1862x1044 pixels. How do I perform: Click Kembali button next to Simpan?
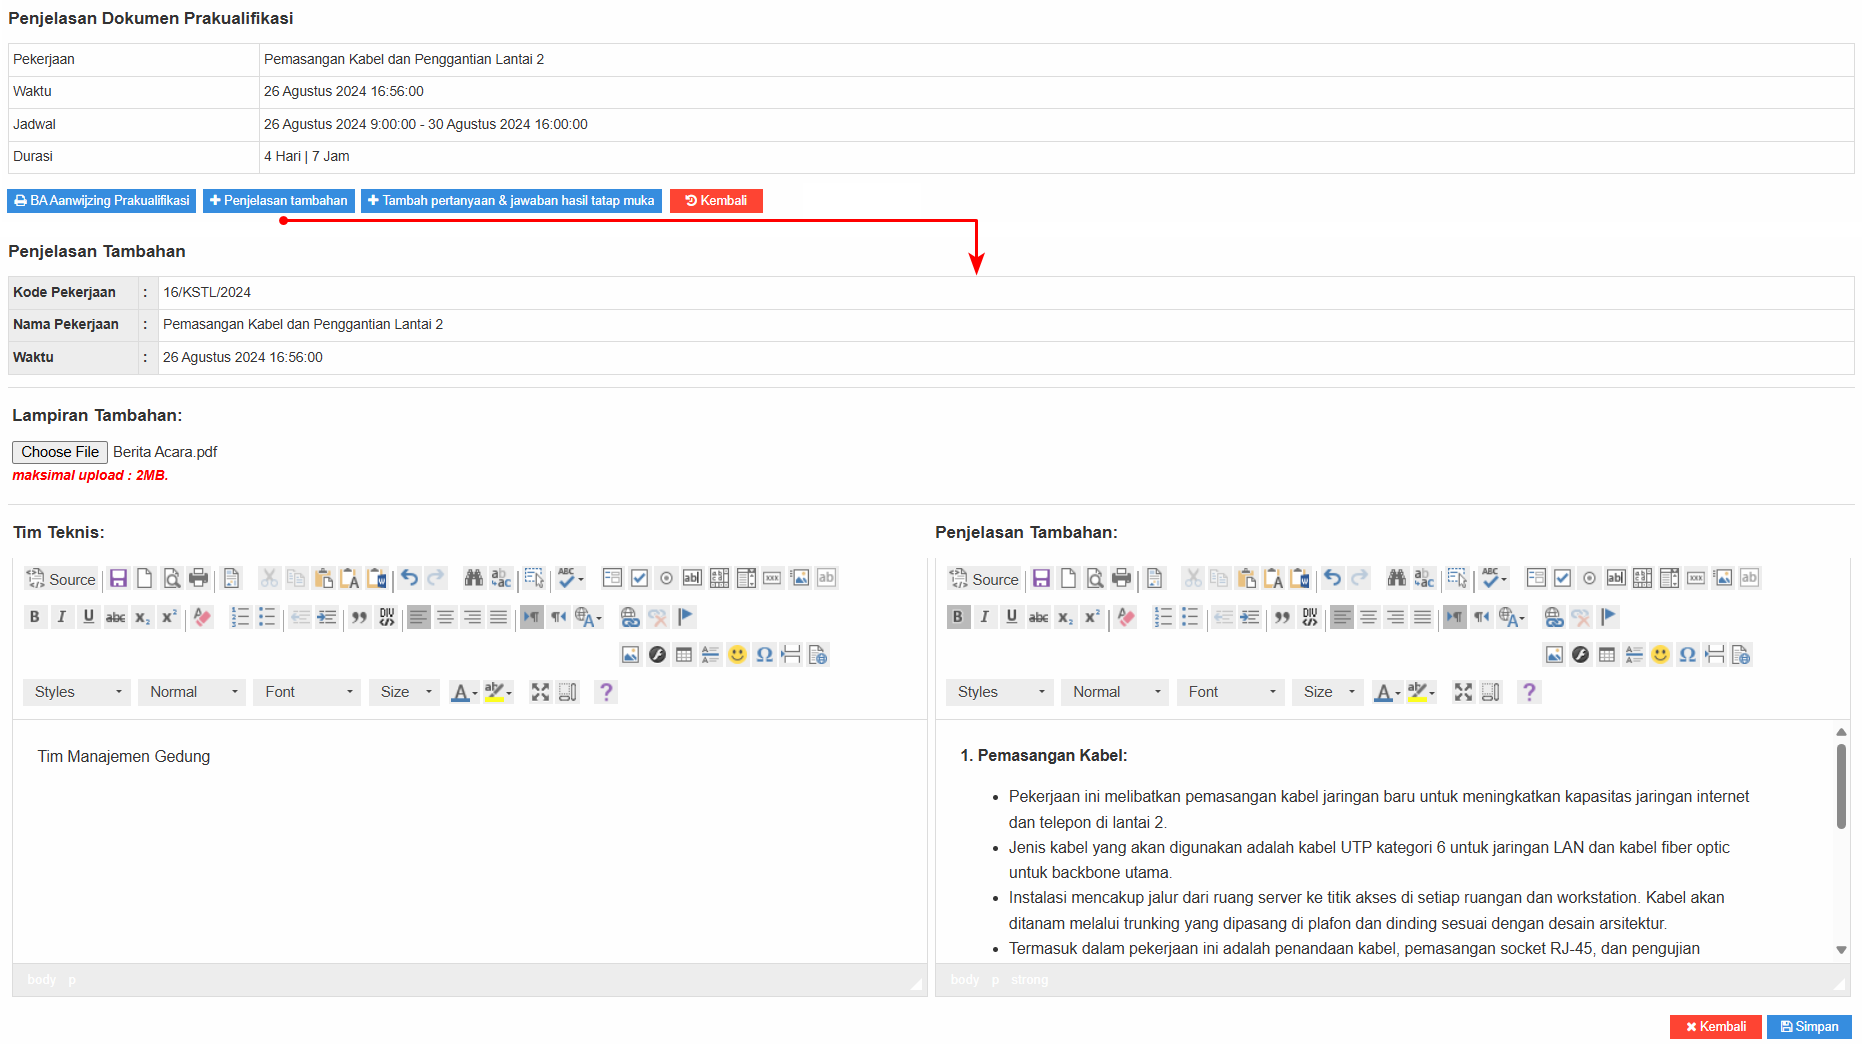(x=1716, y=1027)
